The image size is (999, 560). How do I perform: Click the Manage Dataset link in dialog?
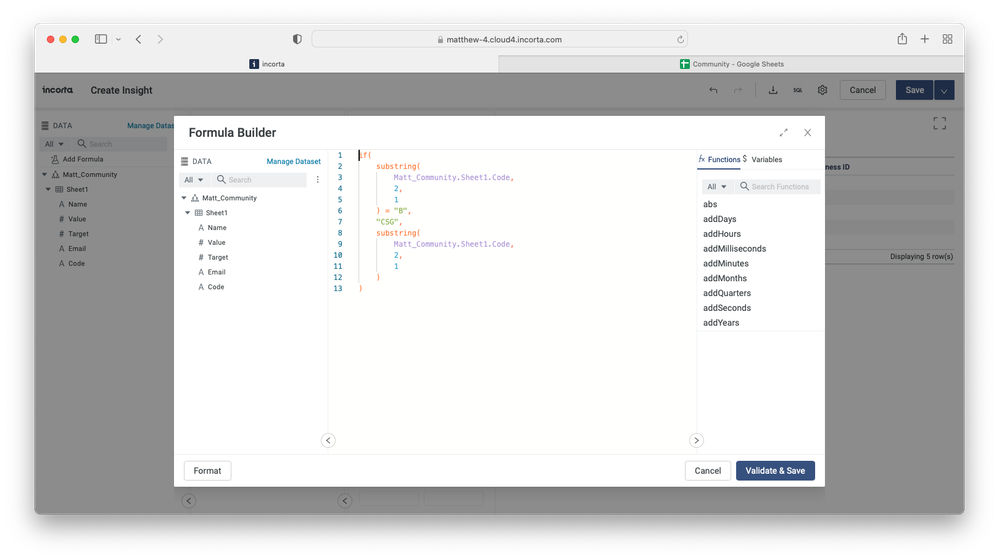click(293, 161)
